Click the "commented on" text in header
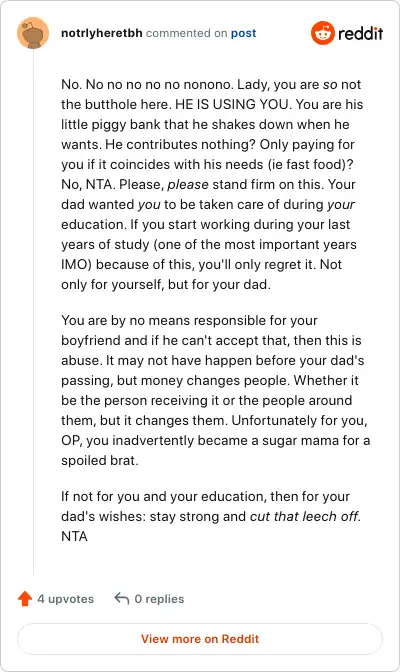400x672 pixels. point(186,33)
